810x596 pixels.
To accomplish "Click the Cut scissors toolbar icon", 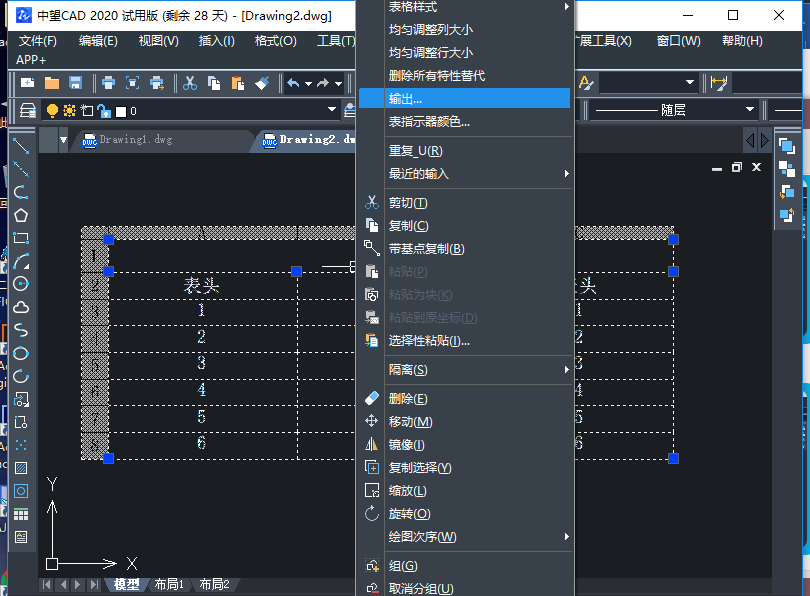I will pyautogui.click(x=190, y=83).
